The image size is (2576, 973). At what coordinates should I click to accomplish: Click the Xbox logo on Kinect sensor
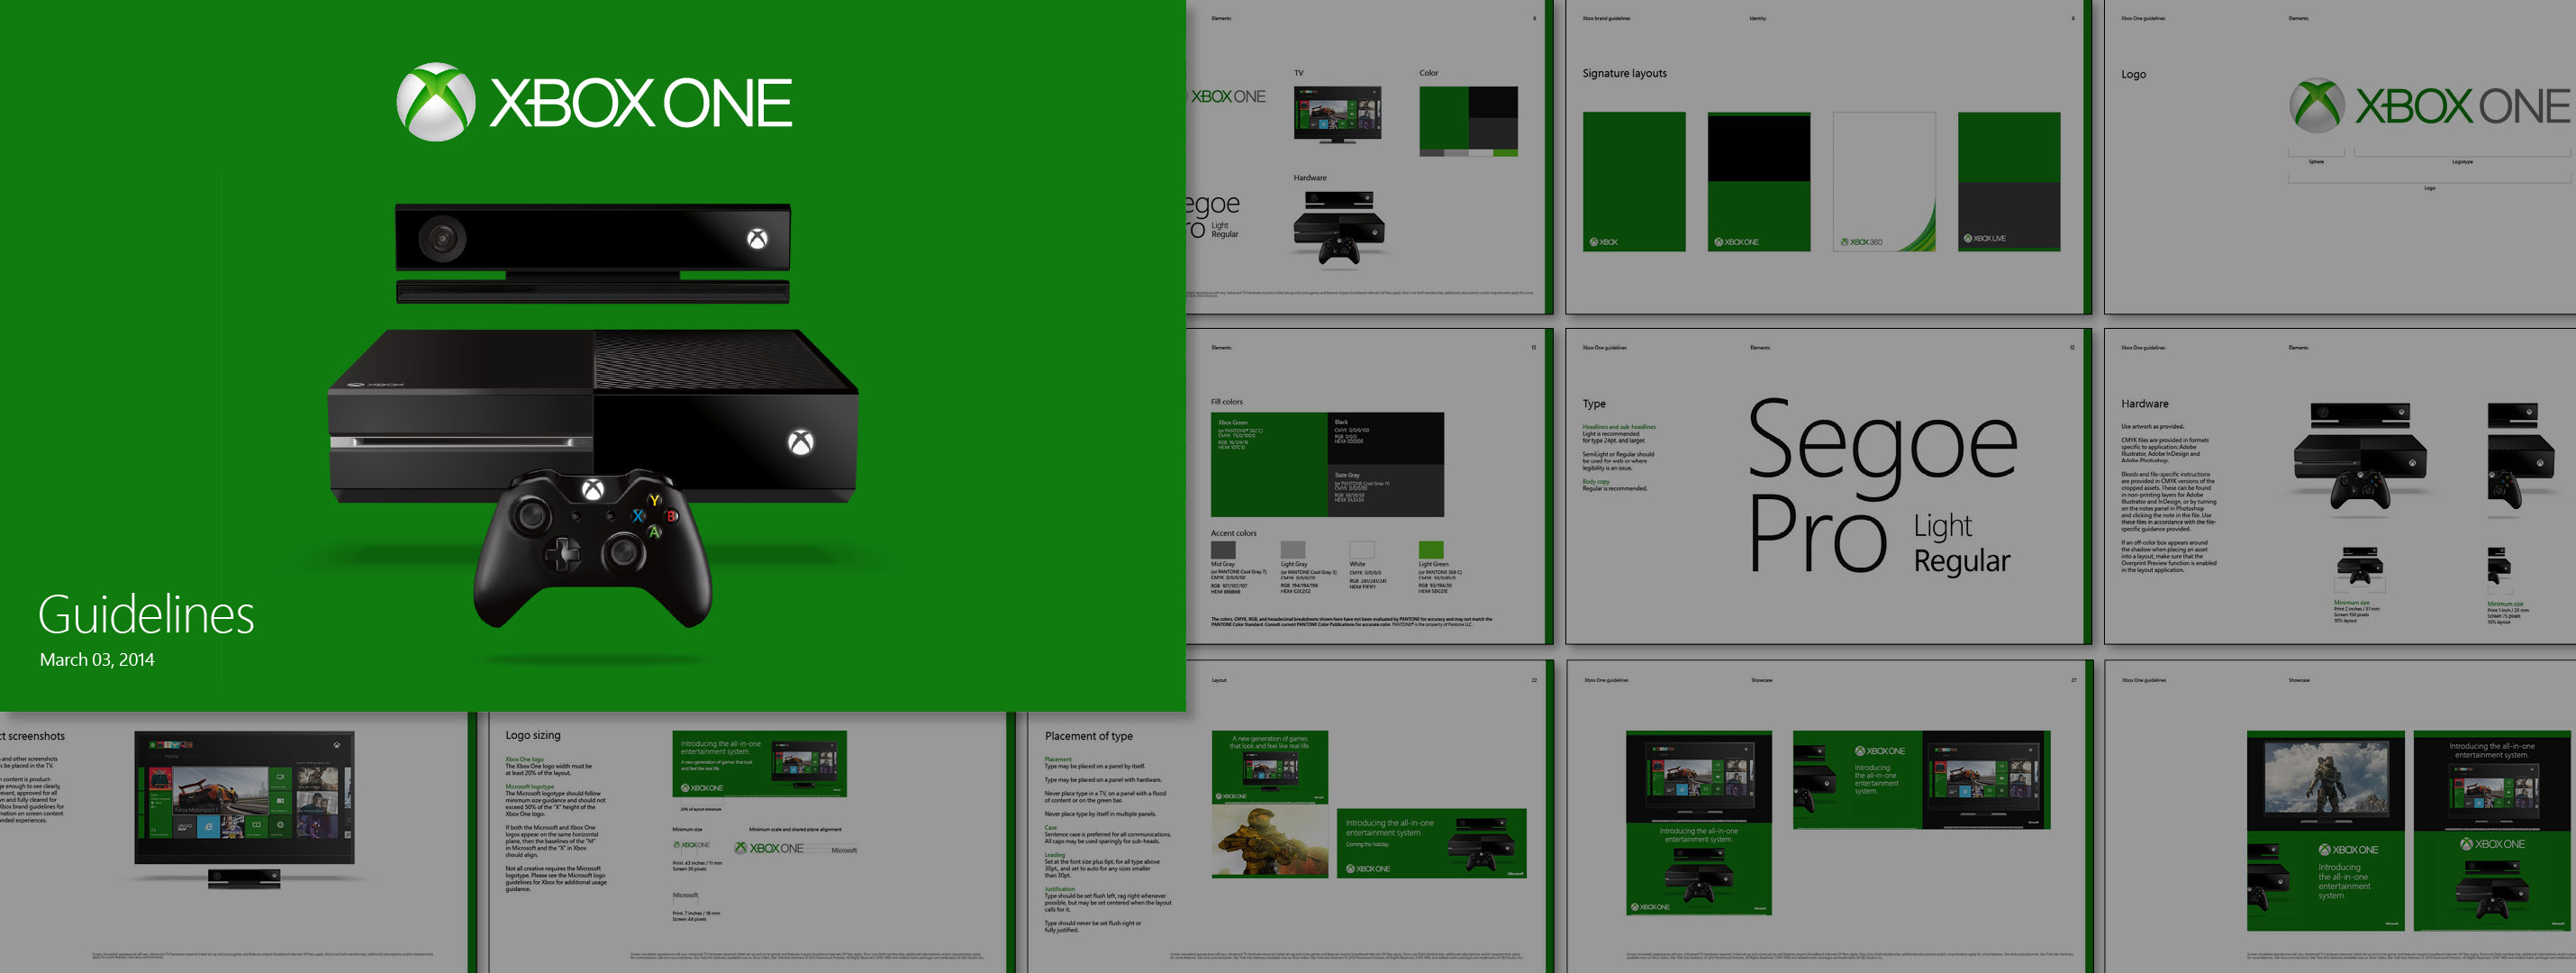click(757, 238)
